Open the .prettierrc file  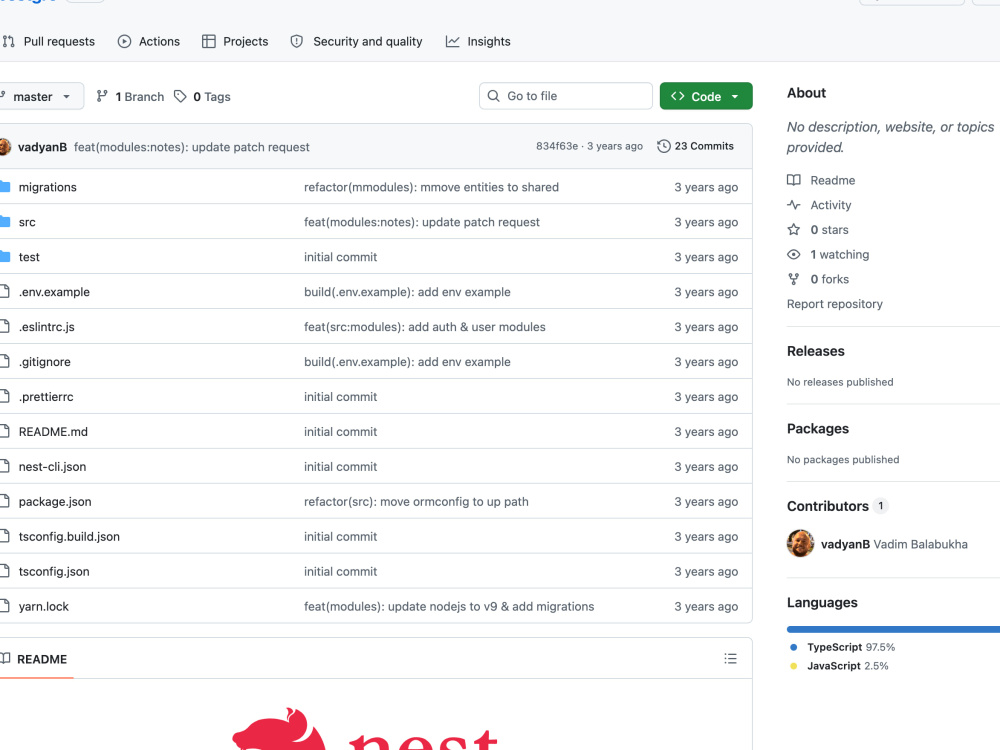(46, 397)
